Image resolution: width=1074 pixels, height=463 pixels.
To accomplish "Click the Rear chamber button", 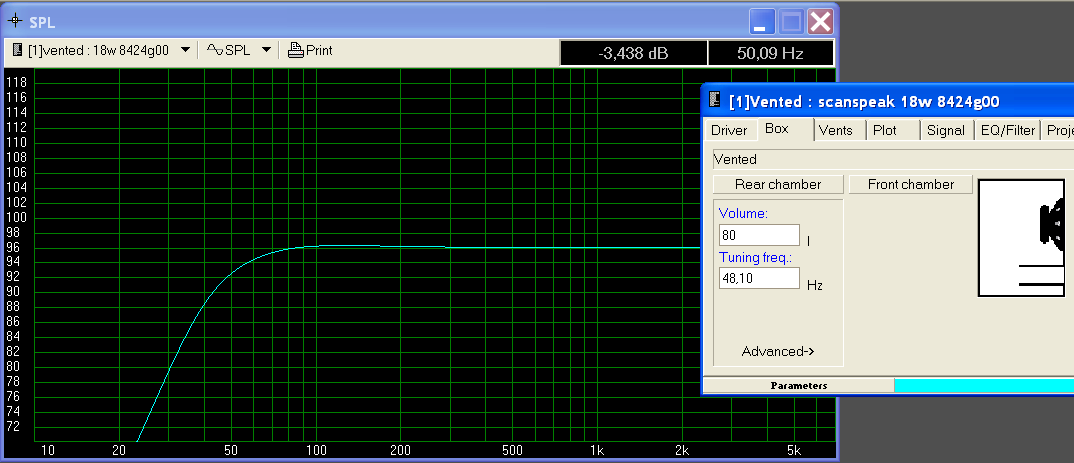I will [778, 184].
